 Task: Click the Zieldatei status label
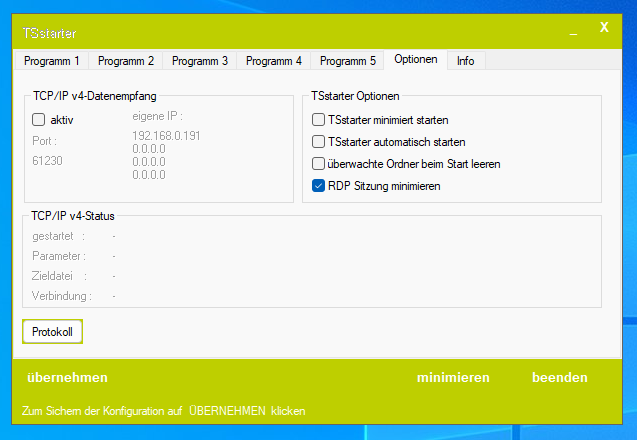(x=59, y=276)
